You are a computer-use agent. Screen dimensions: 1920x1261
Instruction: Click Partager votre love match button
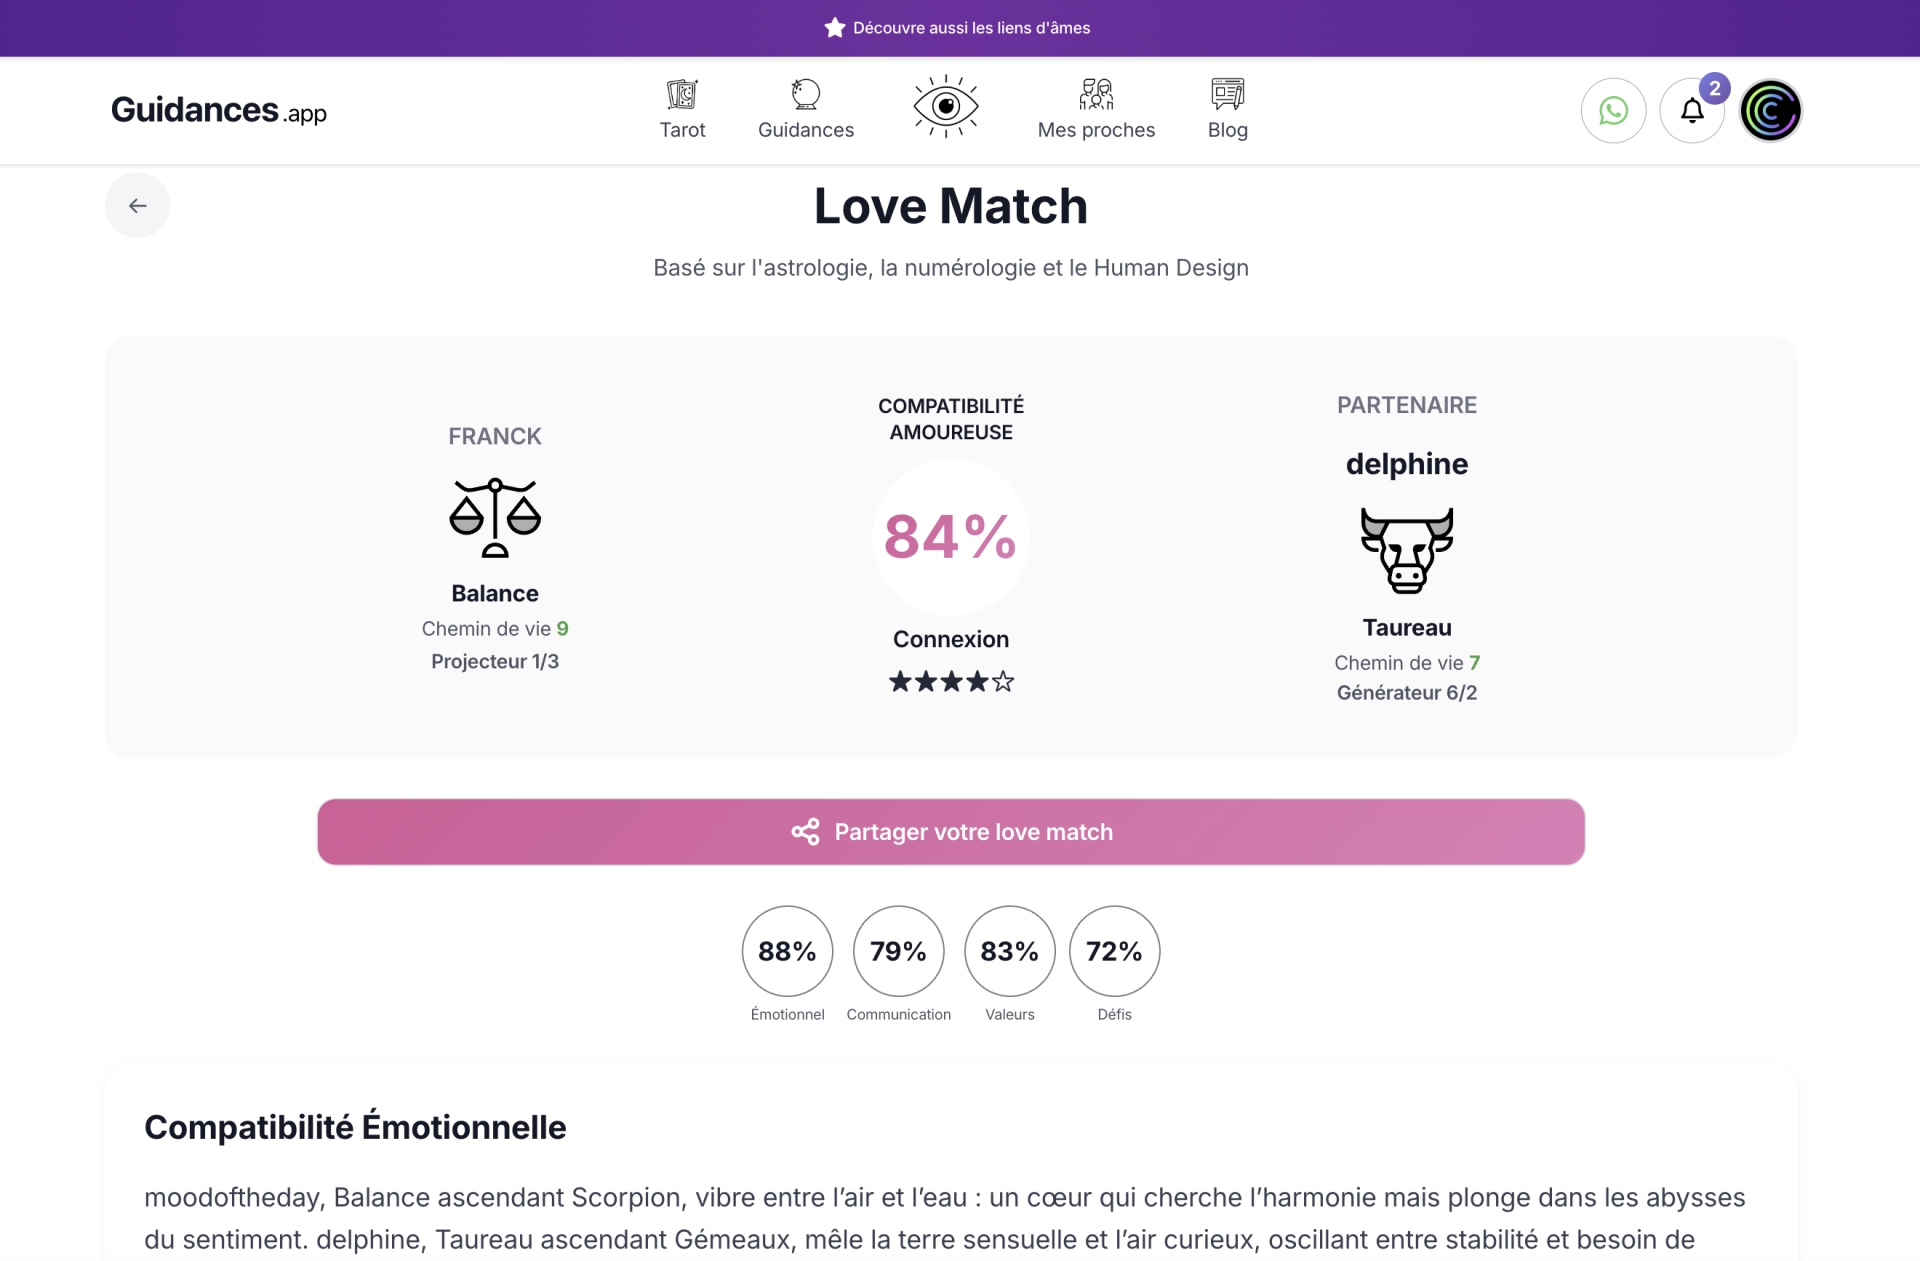[x=950, y=832]
